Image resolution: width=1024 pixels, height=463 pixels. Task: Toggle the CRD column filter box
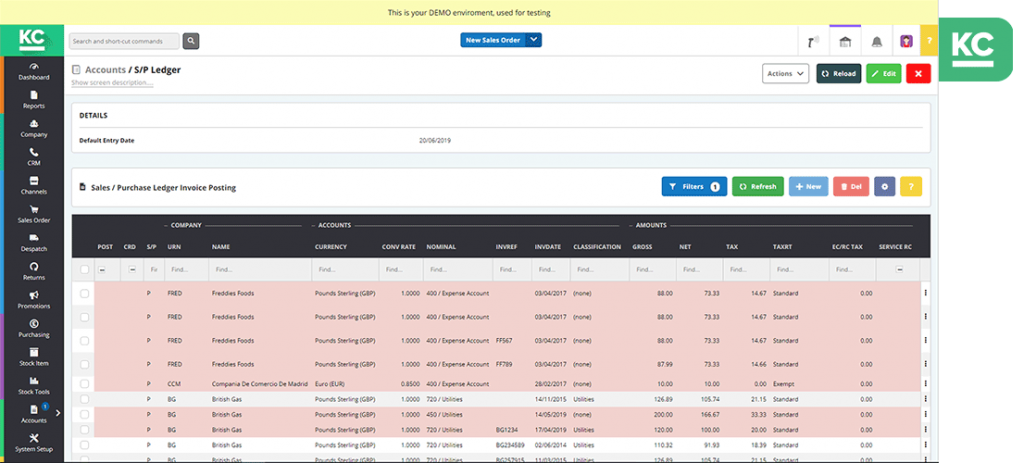[132, 269]
